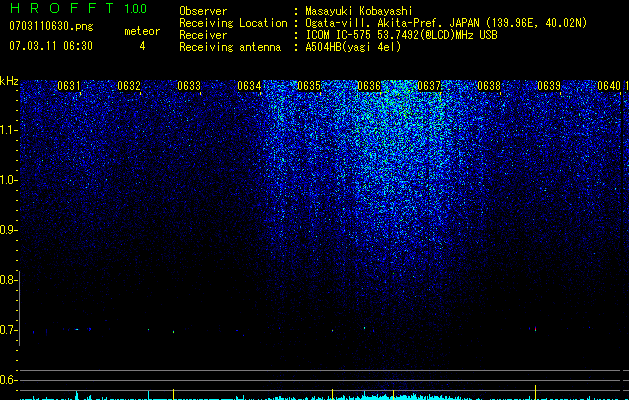
Task: Click the ICOM IC-575 receiver text
Action: (401, 35)
